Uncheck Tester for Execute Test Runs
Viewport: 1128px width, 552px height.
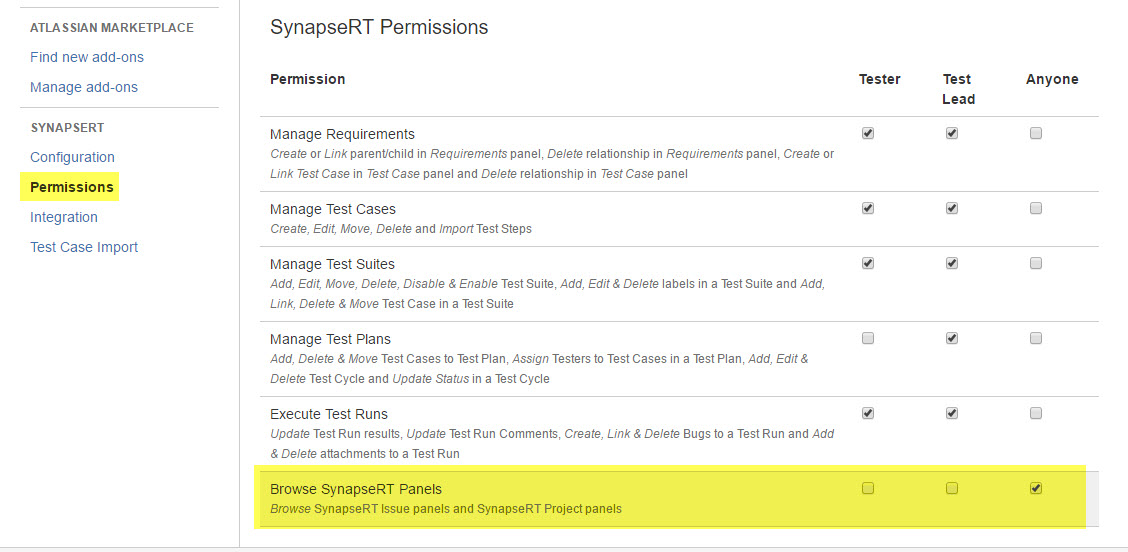pos(868,413)
